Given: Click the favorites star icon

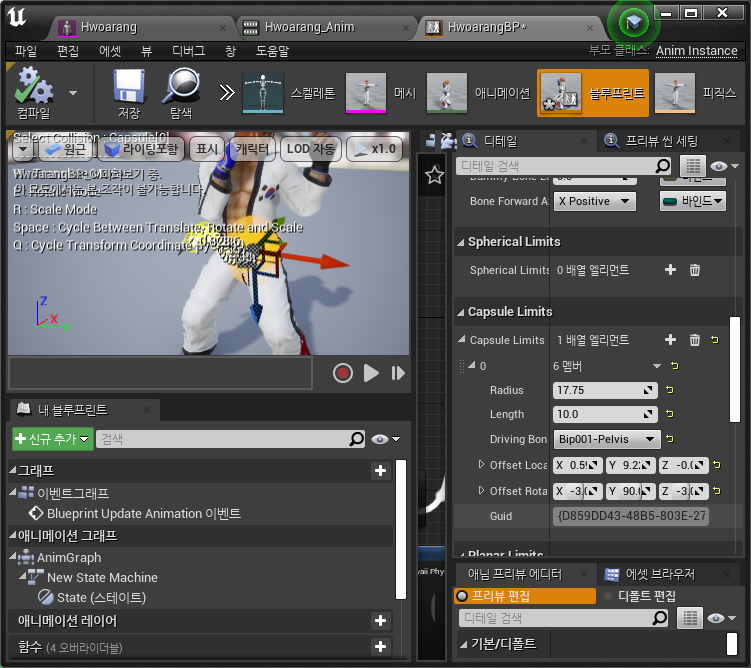Looking at the screenshot, I should pos(434,175).
